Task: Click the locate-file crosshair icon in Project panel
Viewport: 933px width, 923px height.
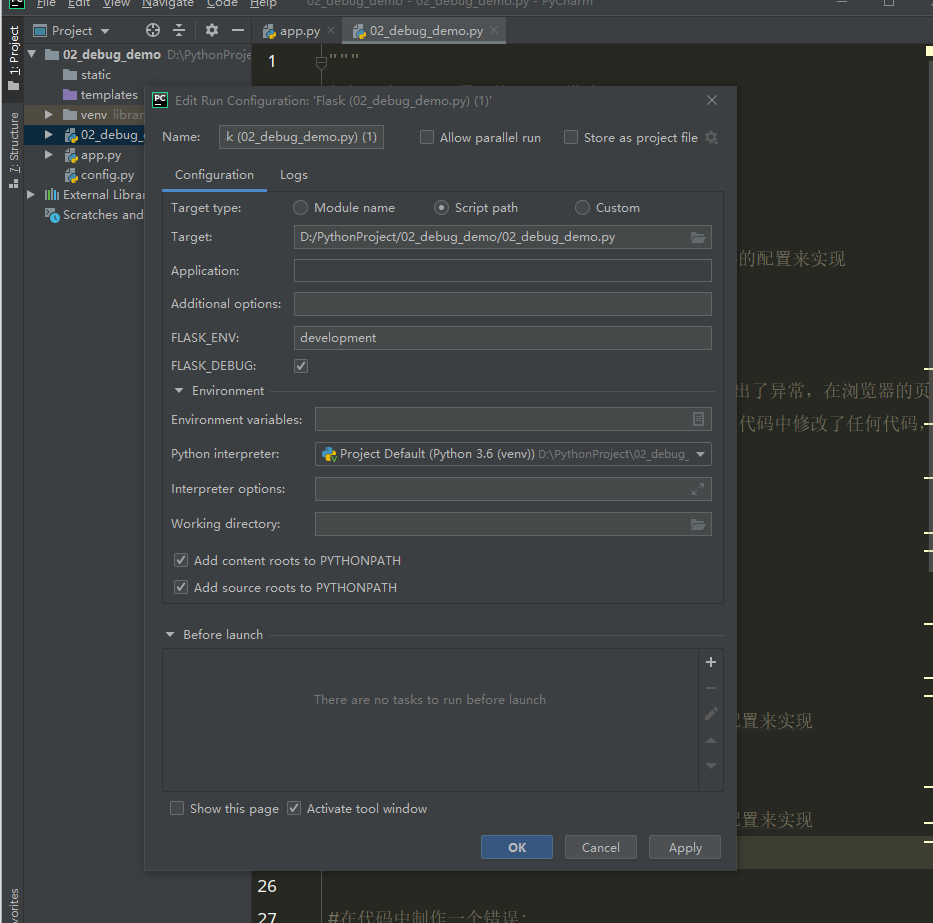Action: tap(153, 30)
